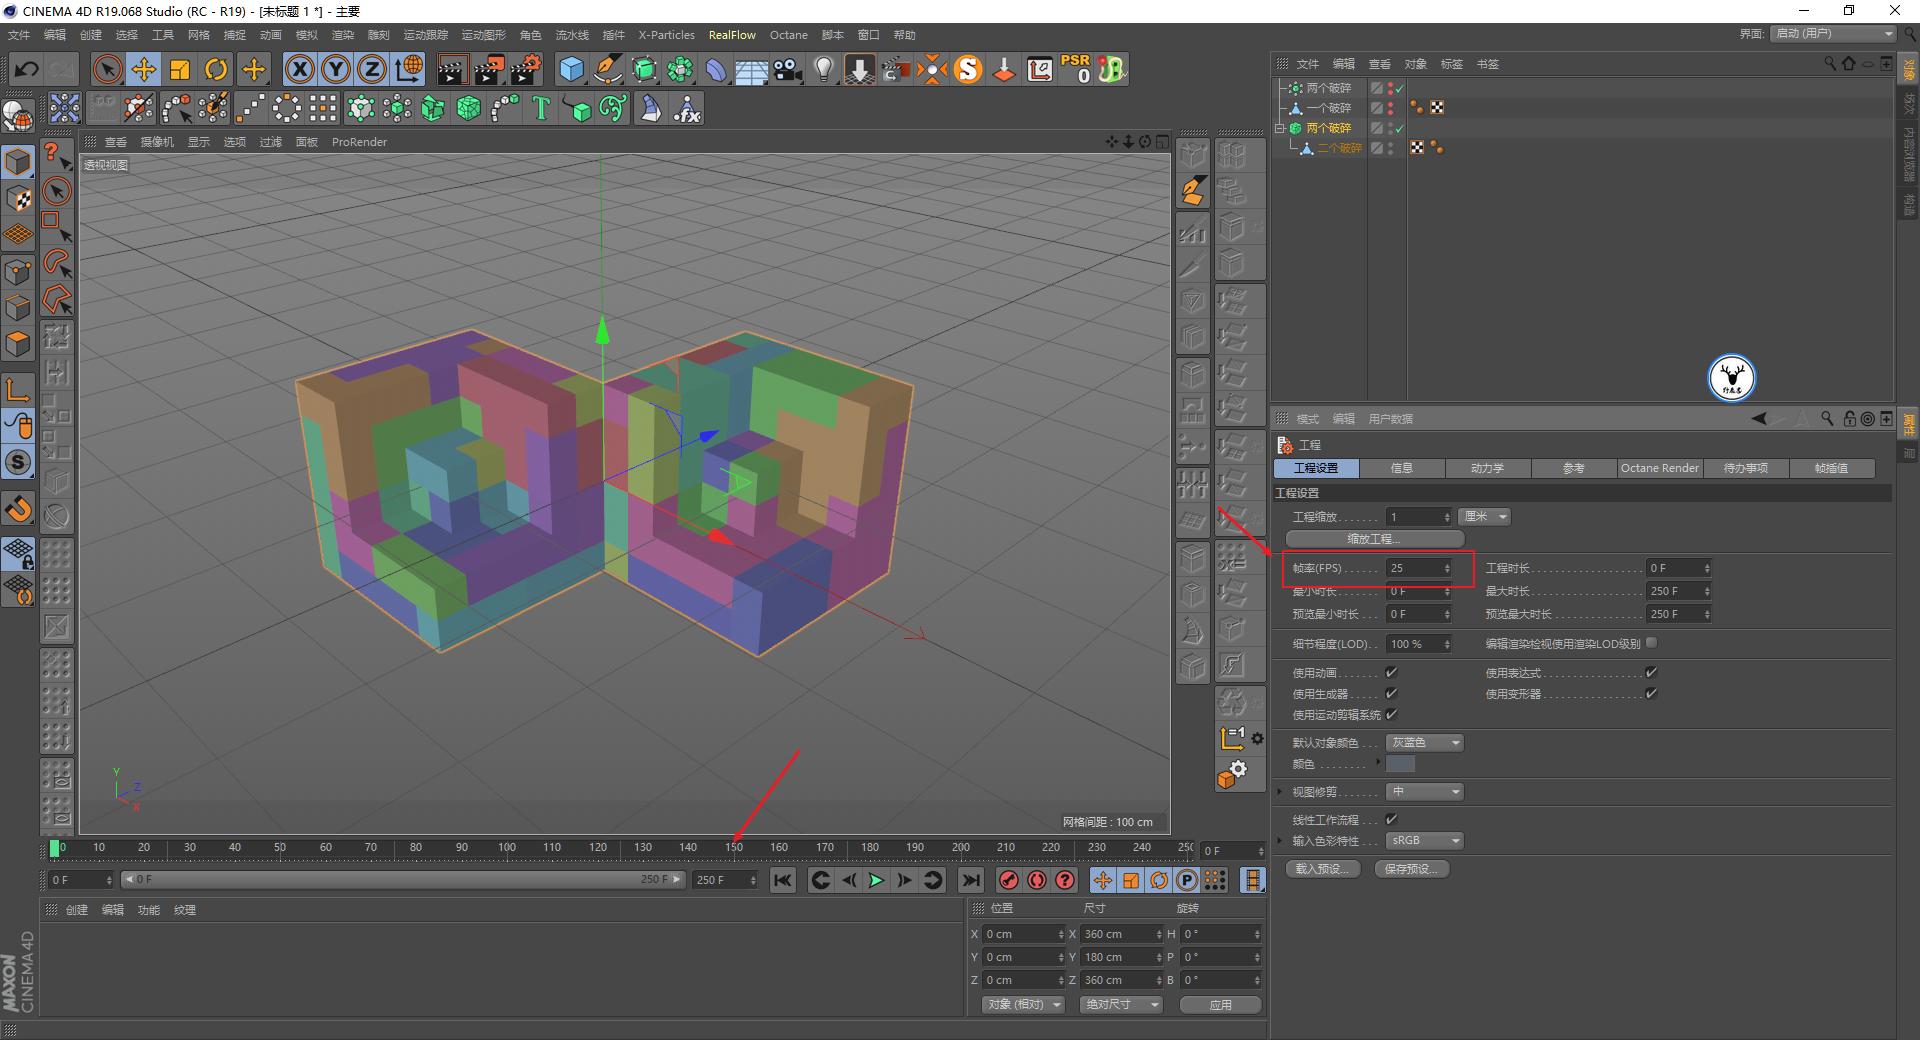Image resolution: width=1920 pixels, height=1040 pixels.
Task: Toggle the 使用动画 checkbox in project settings
Action: click(1391, 672)
